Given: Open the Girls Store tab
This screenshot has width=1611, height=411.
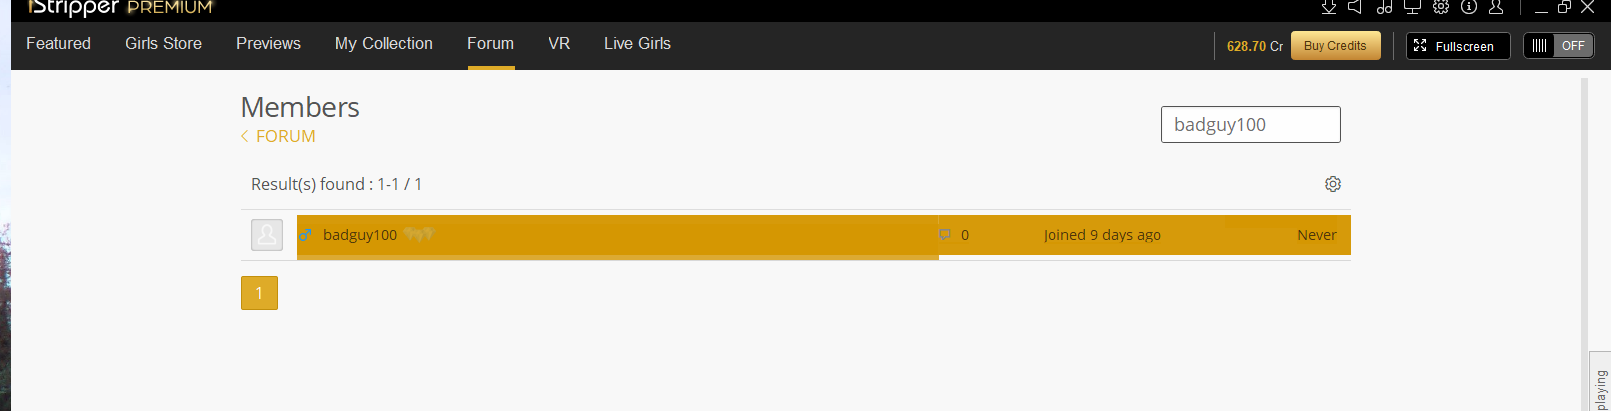Looking at the screenshot, I should click(x=163, y=44).
